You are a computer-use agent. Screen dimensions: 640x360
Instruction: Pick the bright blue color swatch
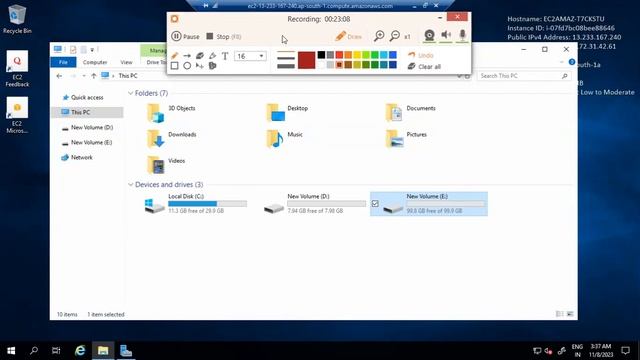coord(392,55)
